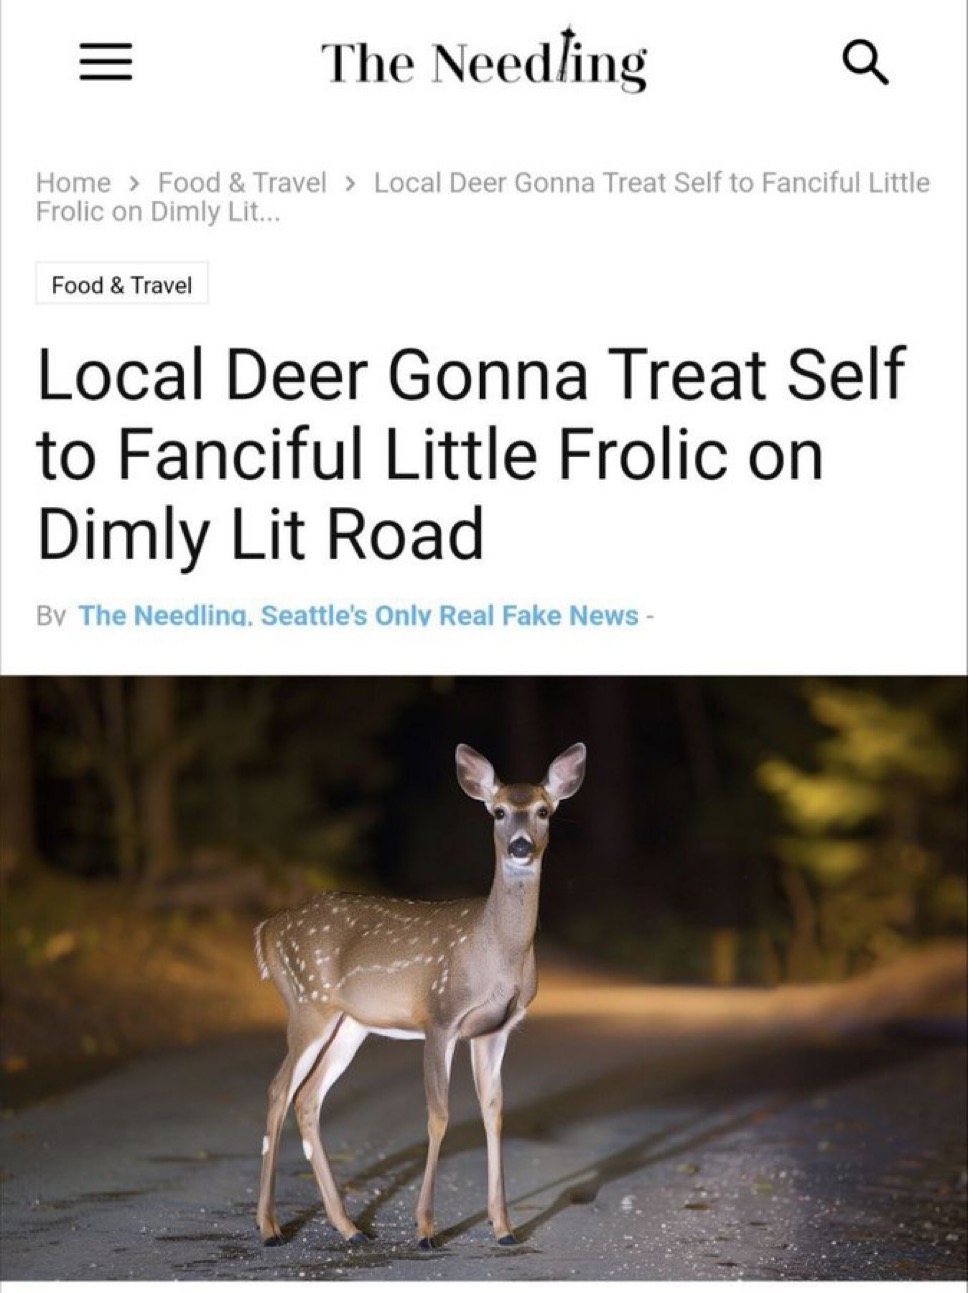Screen dimensions: 968x1293
Task: Click The Needling site logo
Action: pyautogui.click(x=484, y=62)
